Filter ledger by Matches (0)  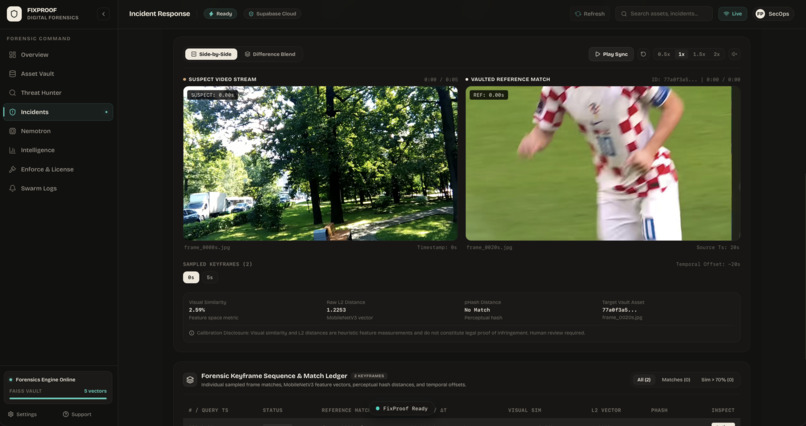pos(676,380)
